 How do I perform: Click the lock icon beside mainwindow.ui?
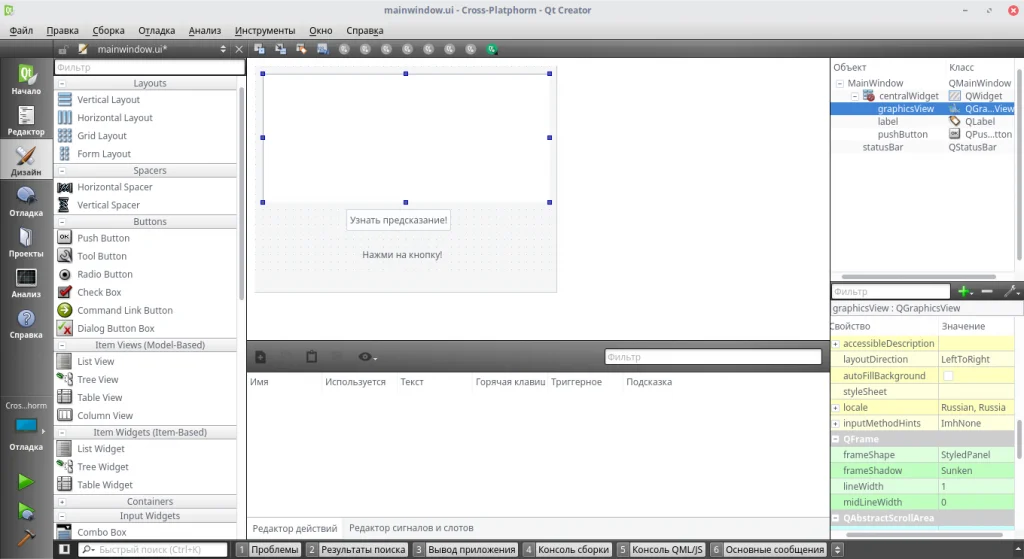[63, 49]
